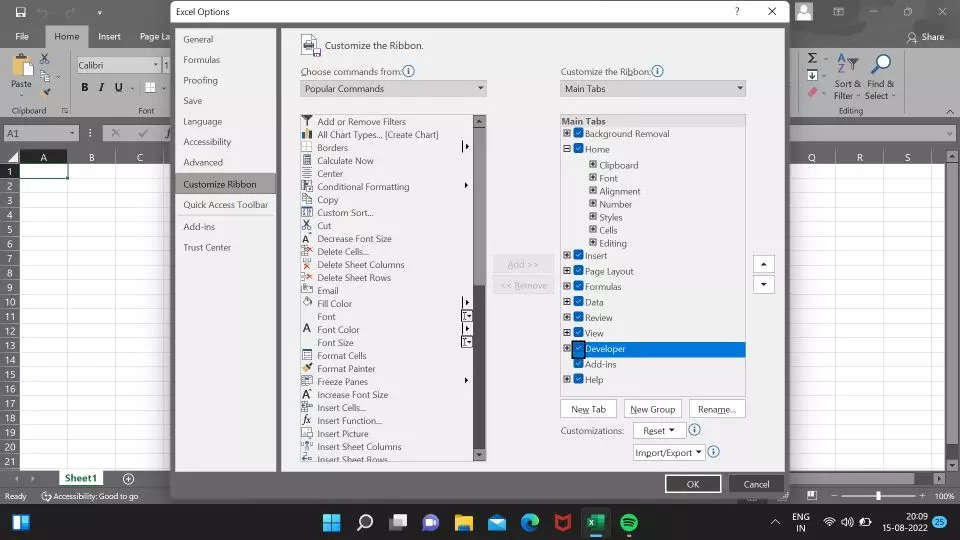Expand the View tab node
The height and width of the screenshot is (540, 960).
567,332
